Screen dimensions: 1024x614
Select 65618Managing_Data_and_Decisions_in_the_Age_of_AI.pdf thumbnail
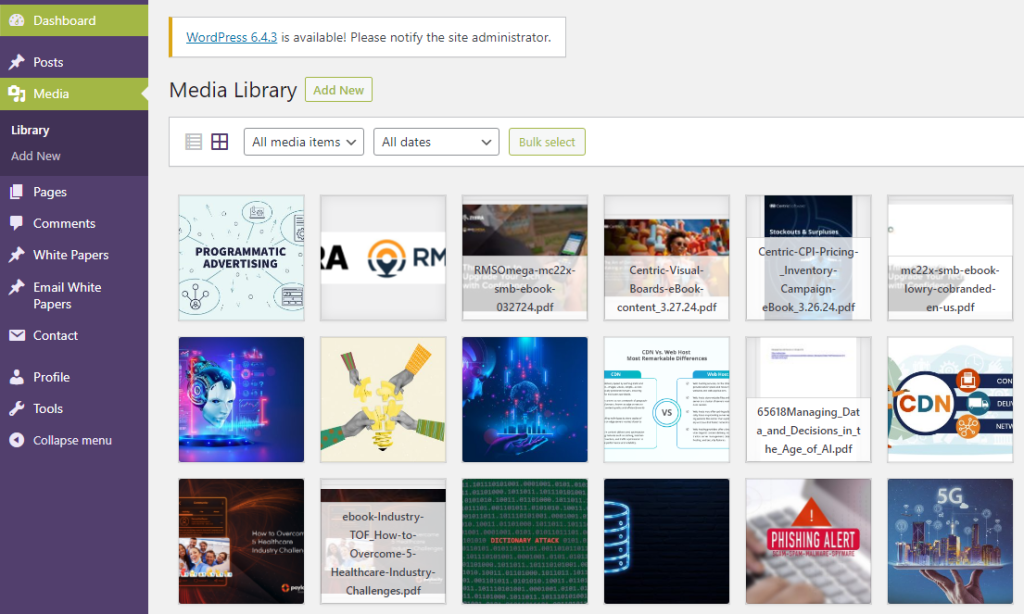pyautogui.click(x=808, y=400)
